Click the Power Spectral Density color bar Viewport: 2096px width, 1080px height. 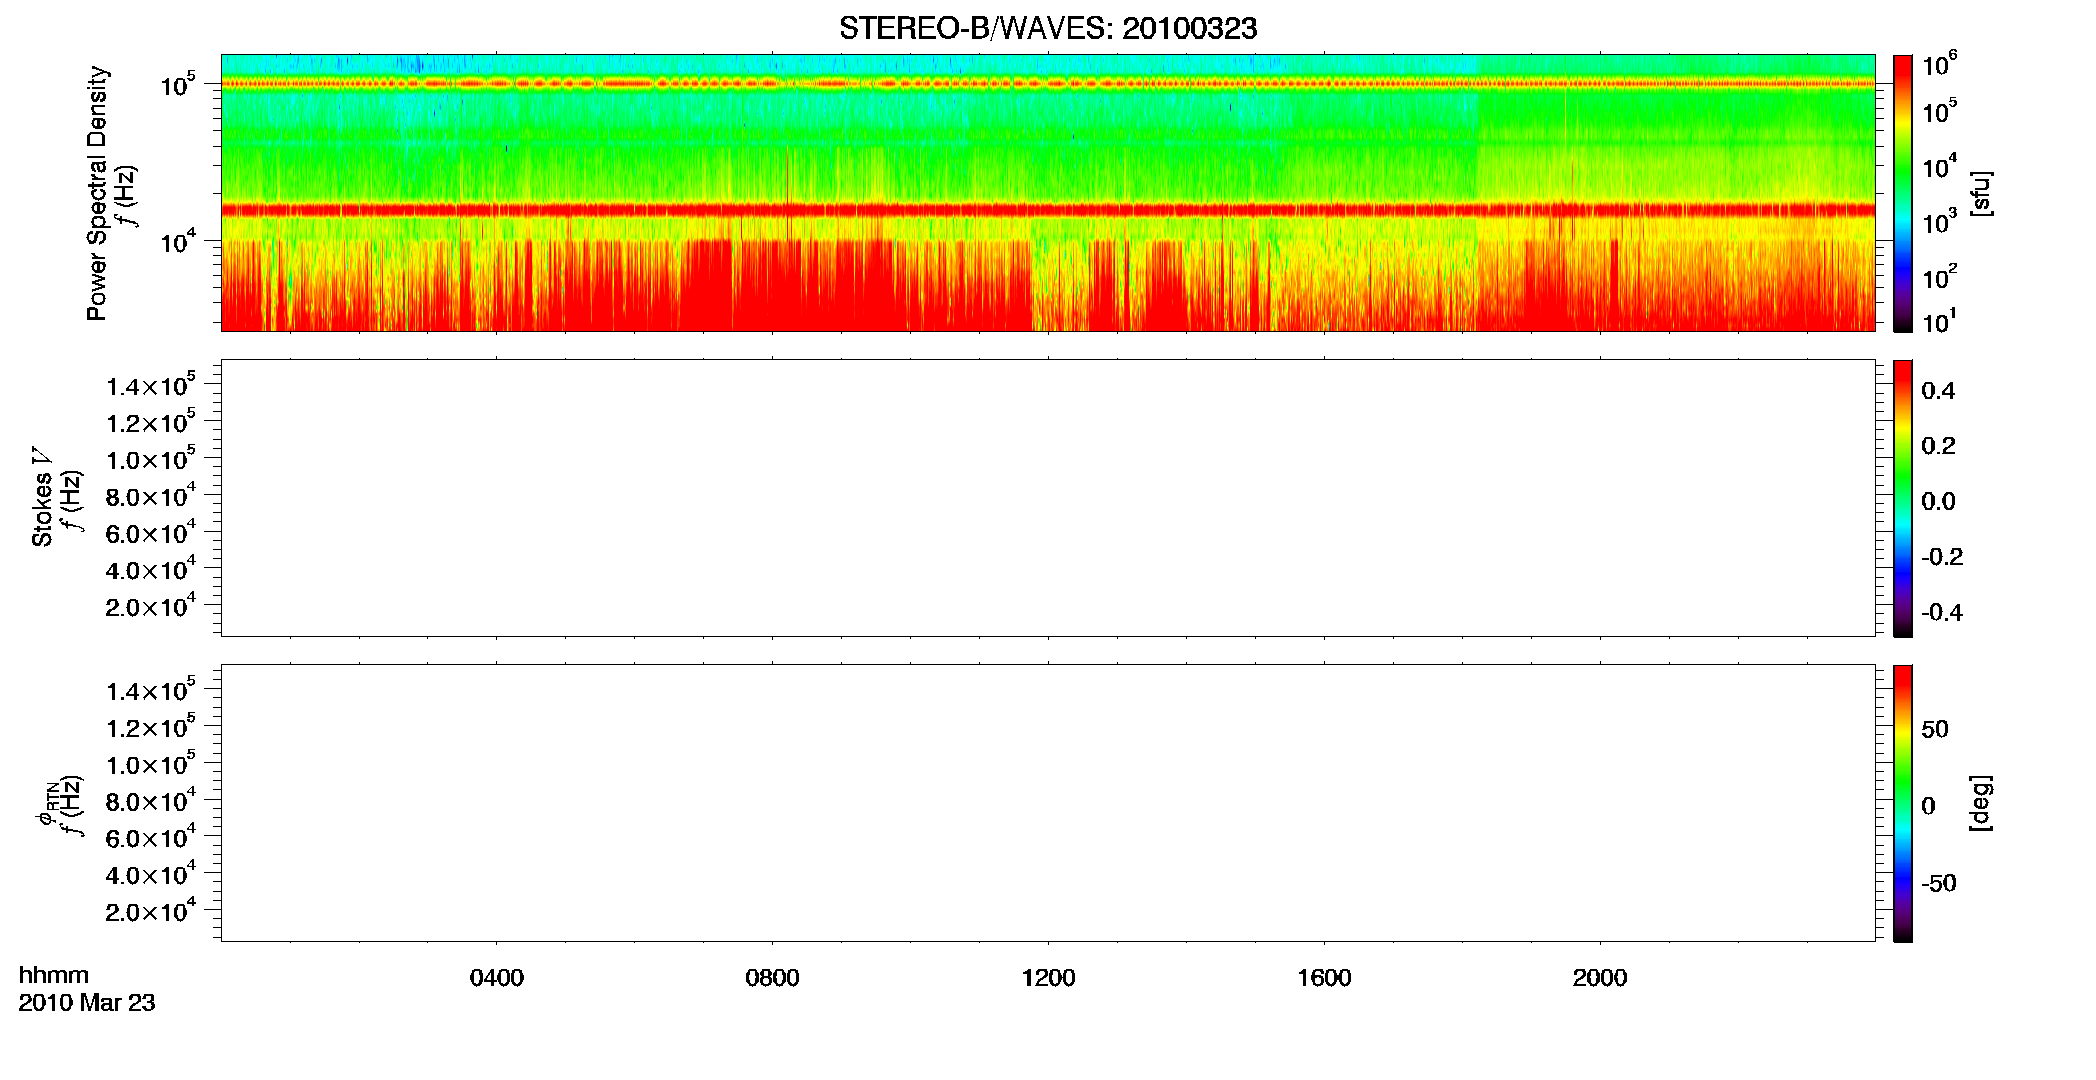click(x=1903, y=193)
